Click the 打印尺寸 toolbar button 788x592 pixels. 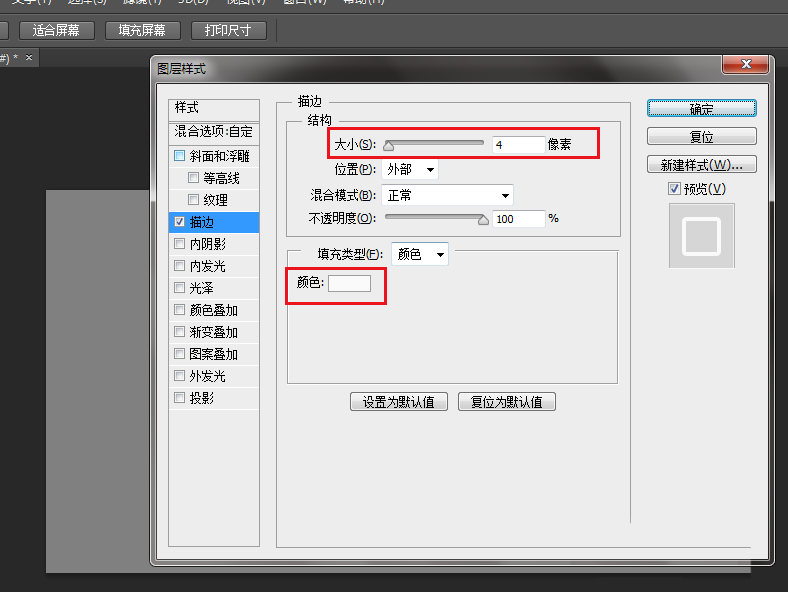[x=228, y=31]
